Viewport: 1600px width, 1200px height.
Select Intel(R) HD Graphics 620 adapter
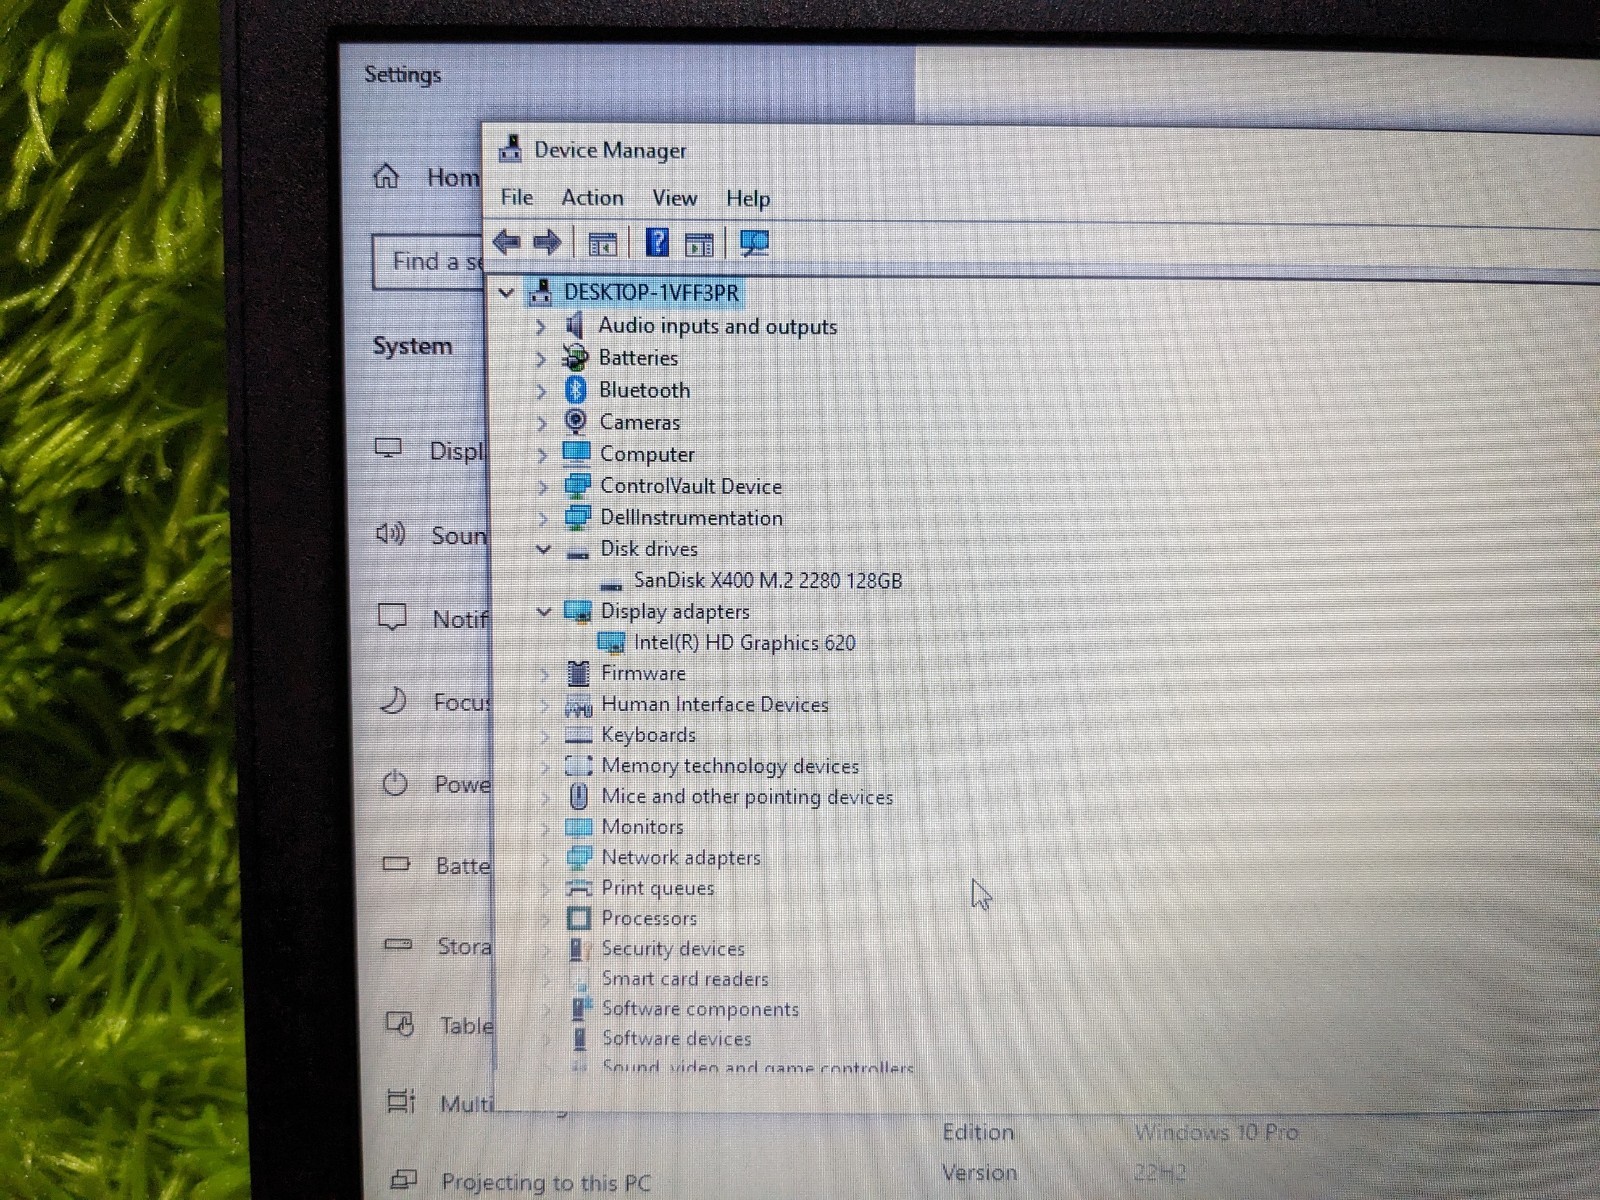pos(745,642)
